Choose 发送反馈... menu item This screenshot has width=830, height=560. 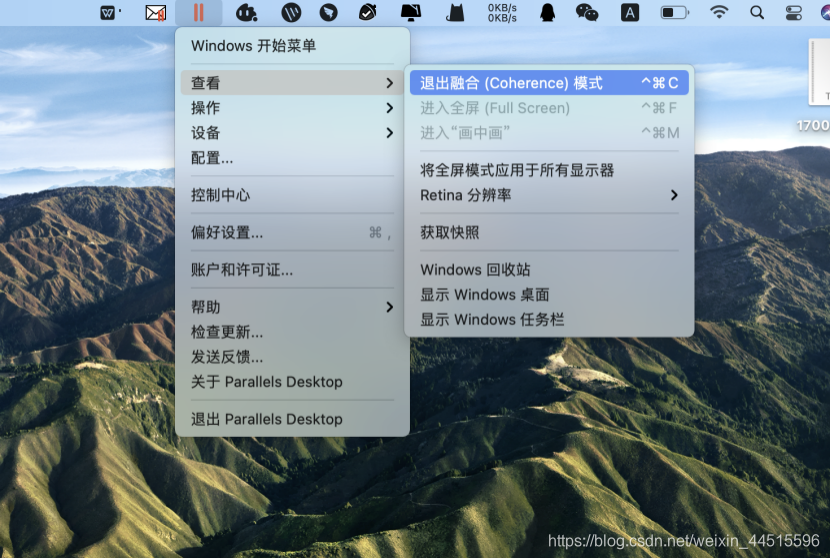[x=292, y=357]
